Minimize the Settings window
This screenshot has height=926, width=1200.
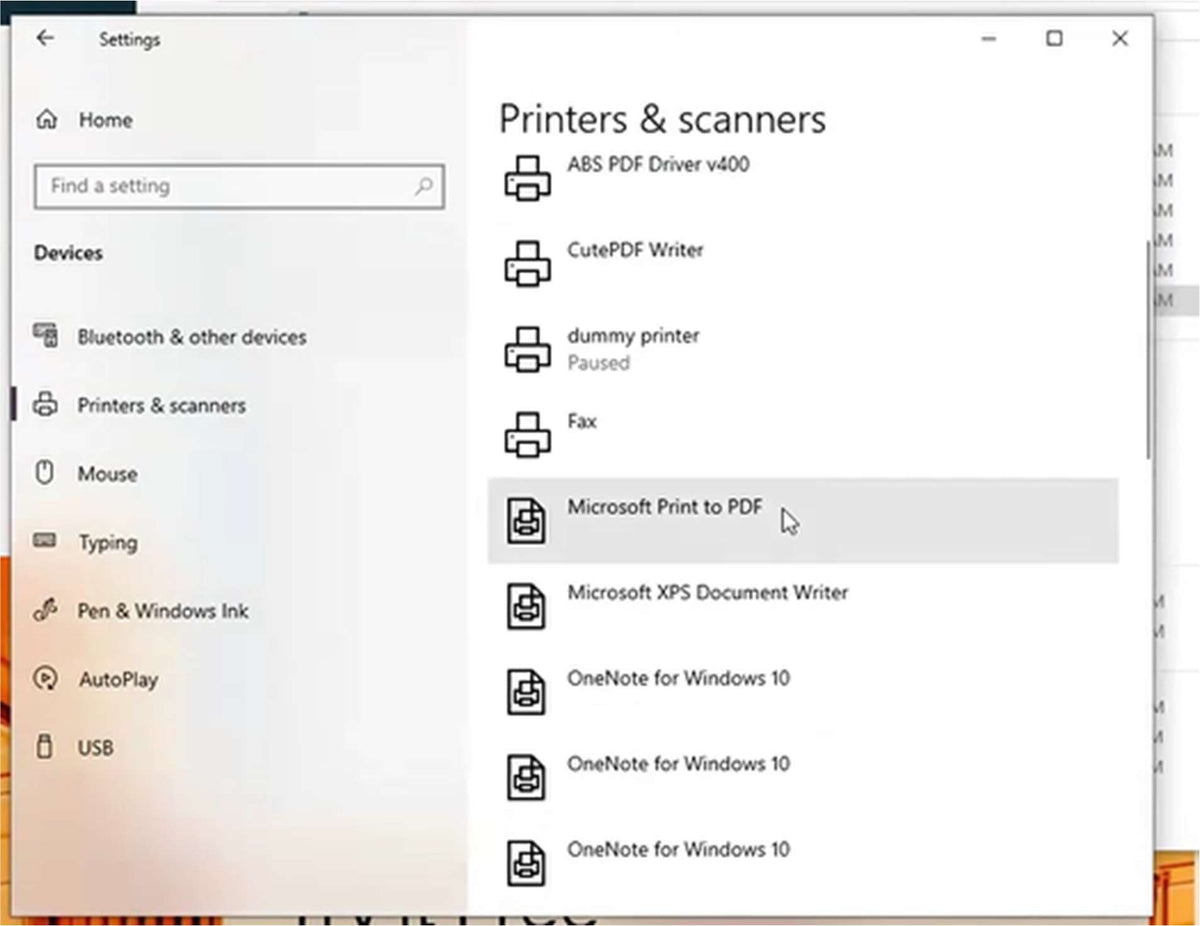point(988,39)
